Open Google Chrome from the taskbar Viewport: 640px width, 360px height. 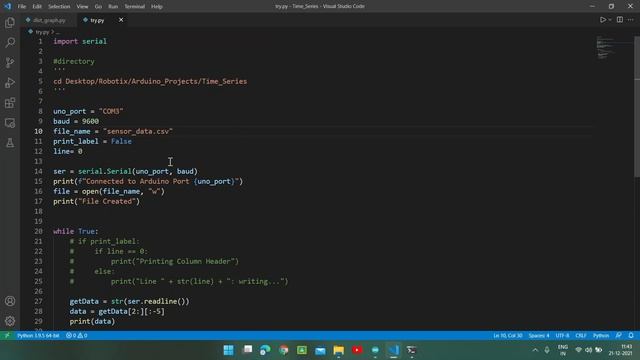[x=284, y=350]
